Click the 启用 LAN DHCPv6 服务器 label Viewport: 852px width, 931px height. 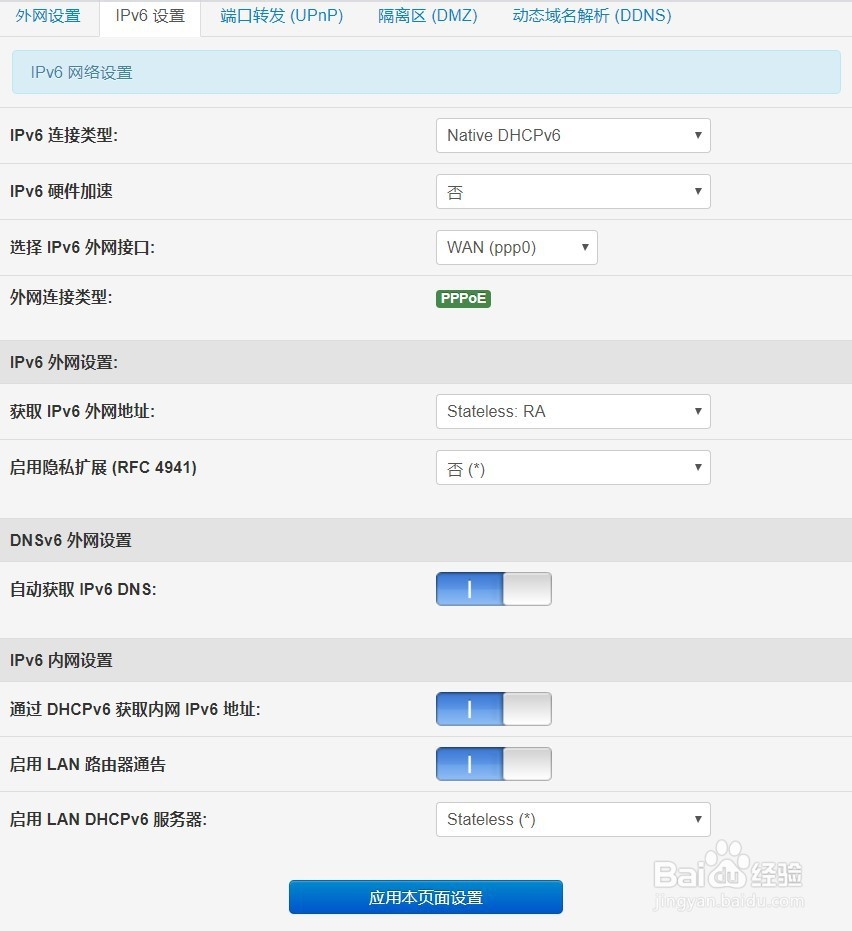(x=108, y=819)
